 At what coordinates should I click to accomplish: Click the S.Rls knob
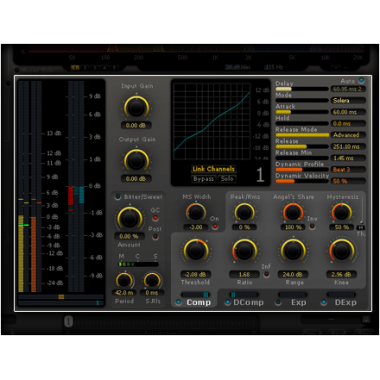pos(152,280)
